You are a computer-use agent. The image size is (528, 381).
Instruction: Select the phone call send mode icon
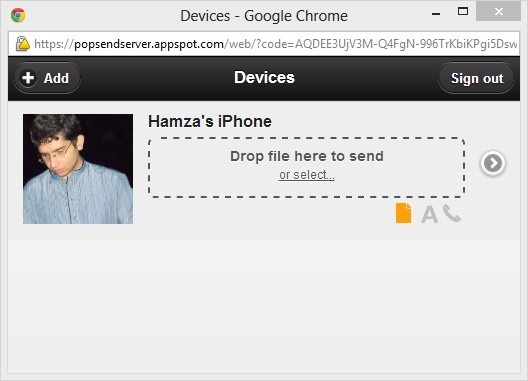tap(452, 213)
